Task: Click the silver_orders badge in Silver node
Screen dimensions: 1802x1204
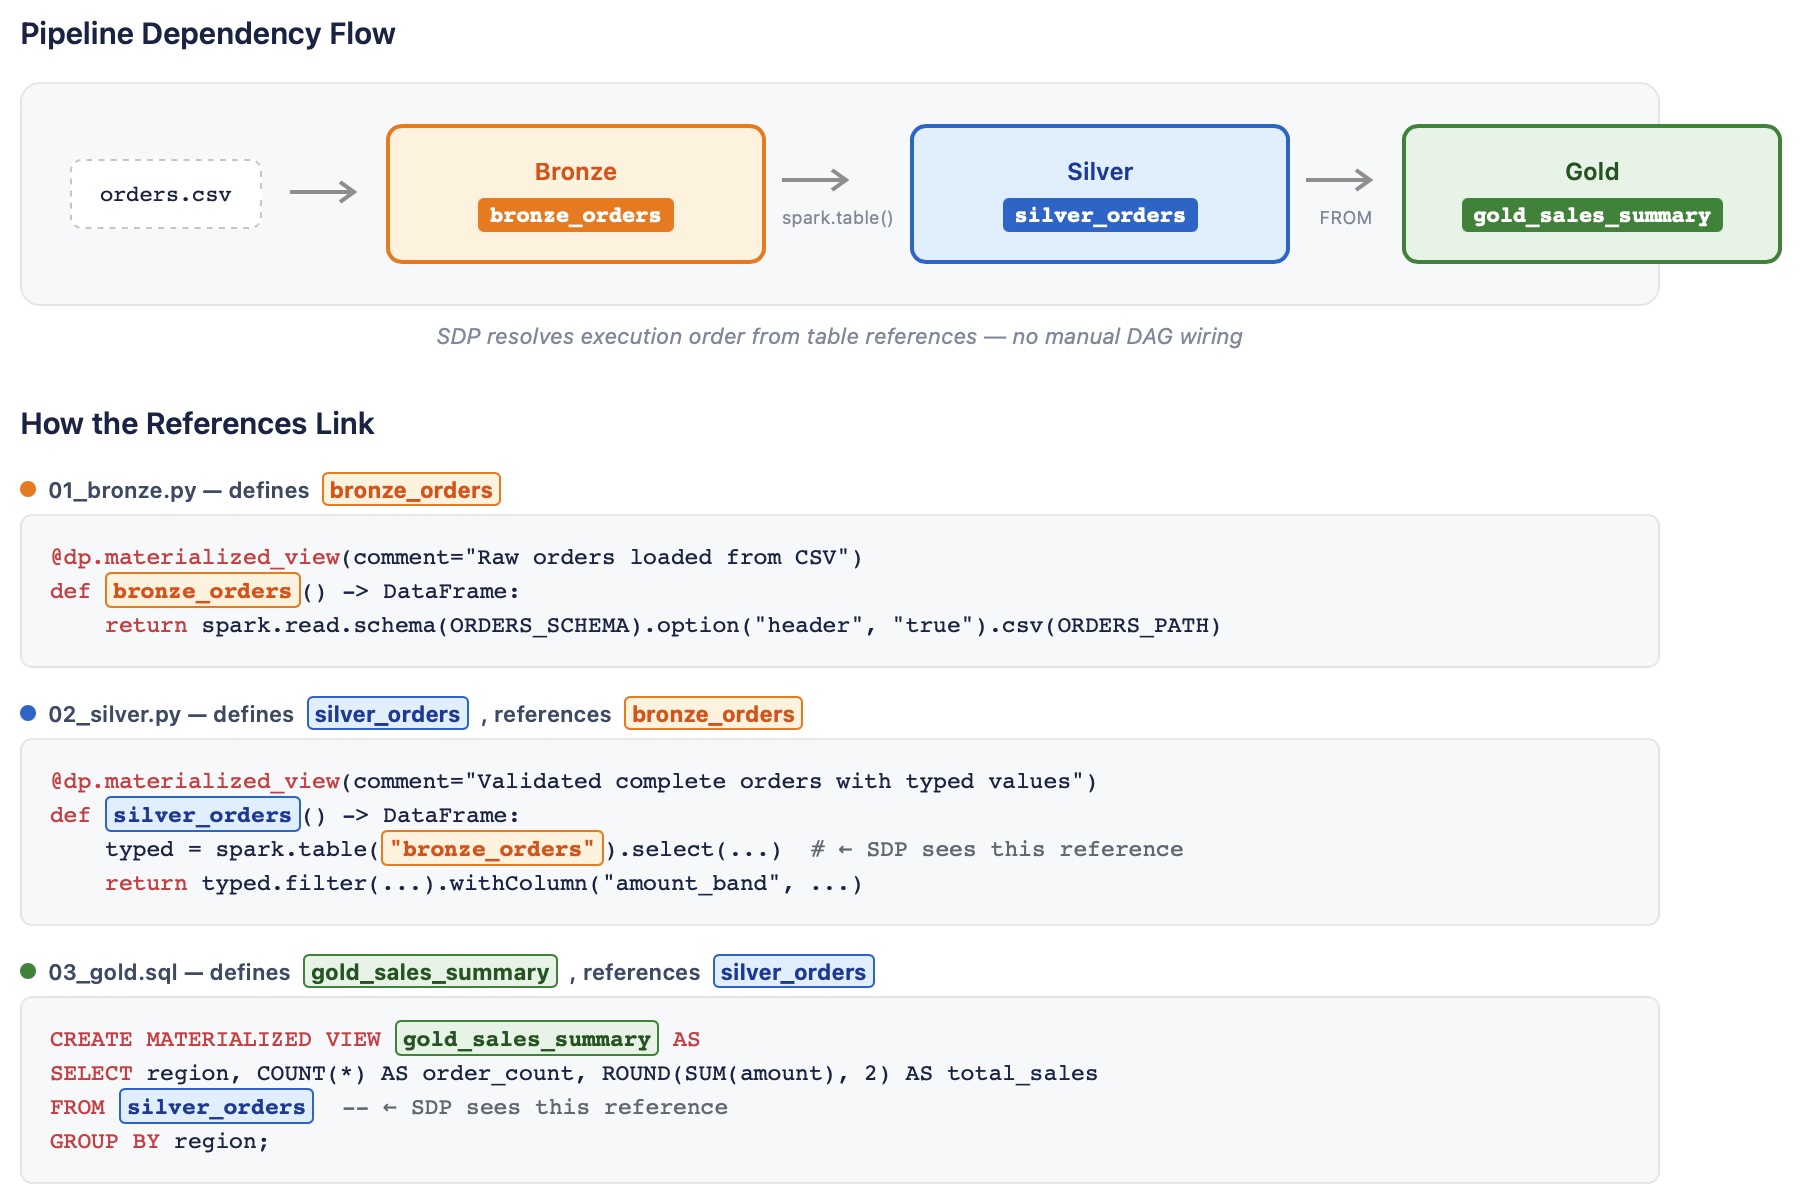Action: pos(1100,215)
